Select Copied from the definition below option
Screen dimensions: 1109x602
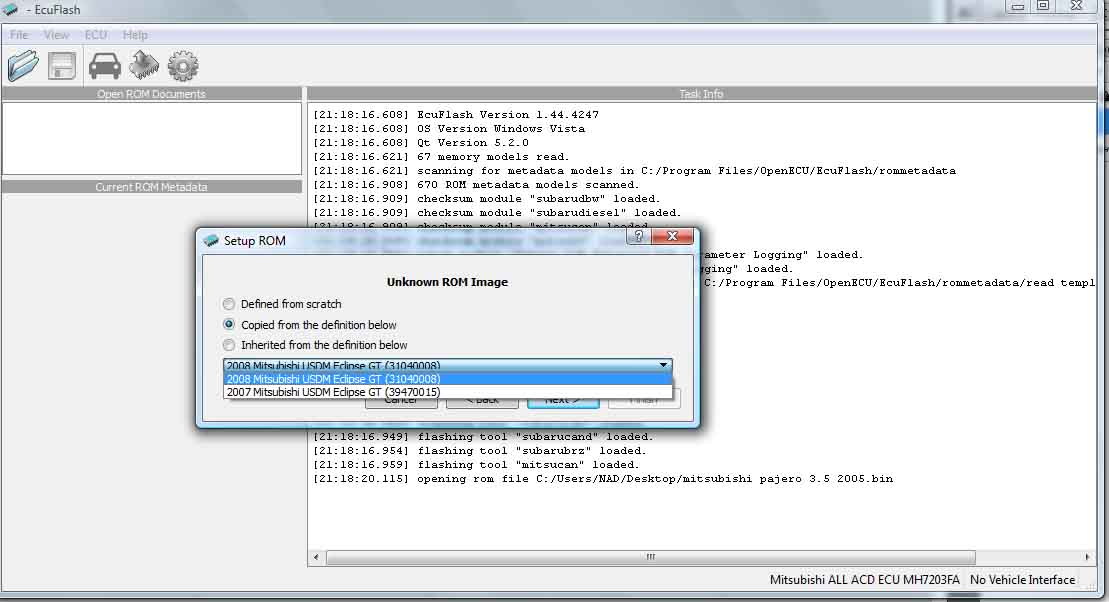pos(228,325)
